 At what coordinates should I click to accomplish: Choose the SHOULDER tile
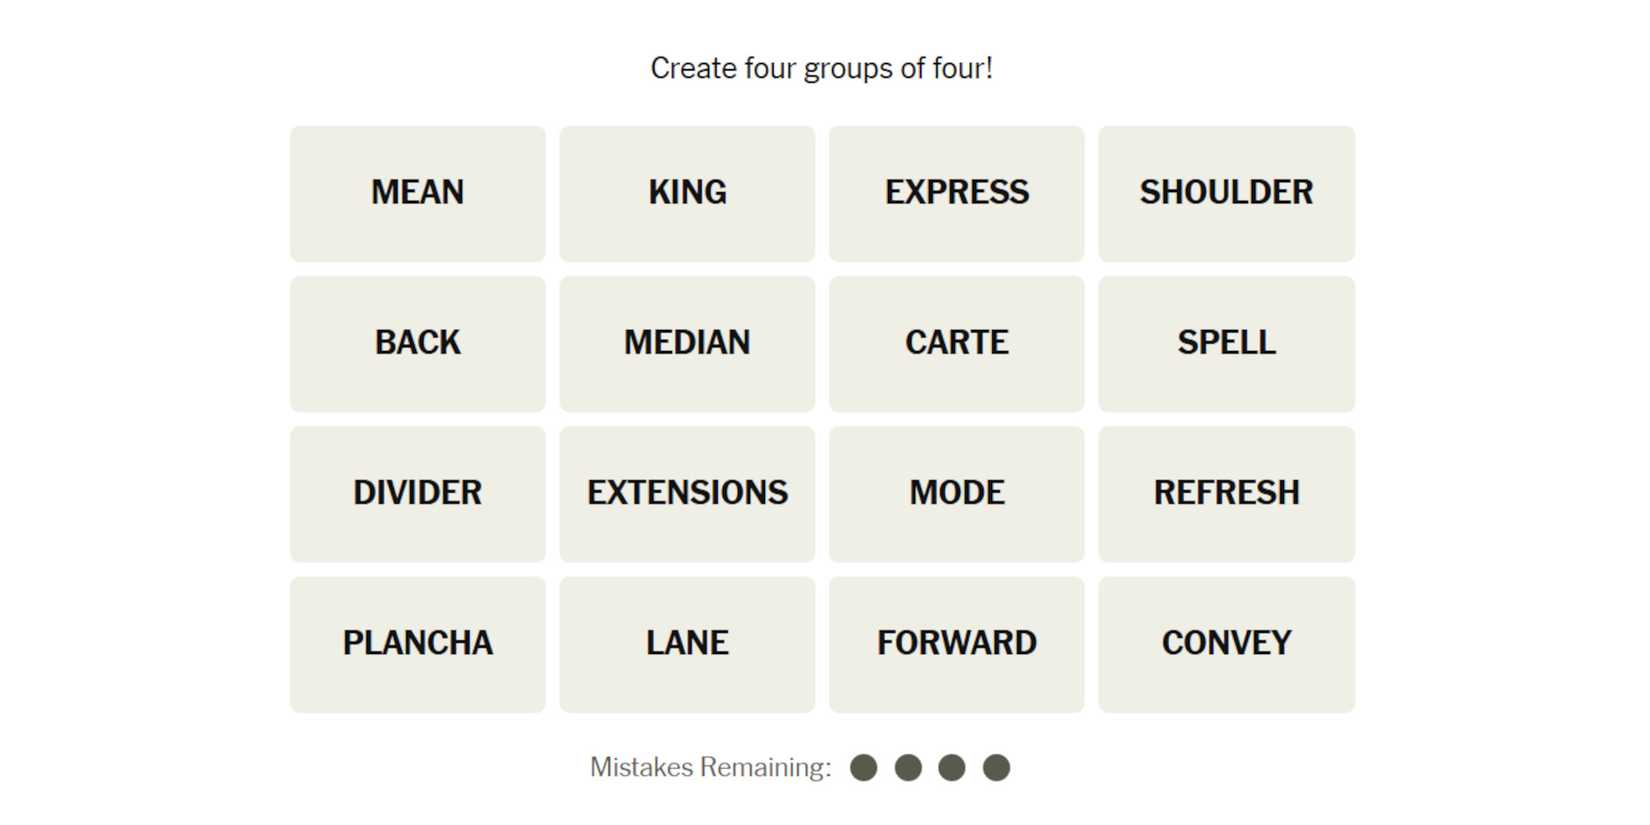pos(1226,193)
